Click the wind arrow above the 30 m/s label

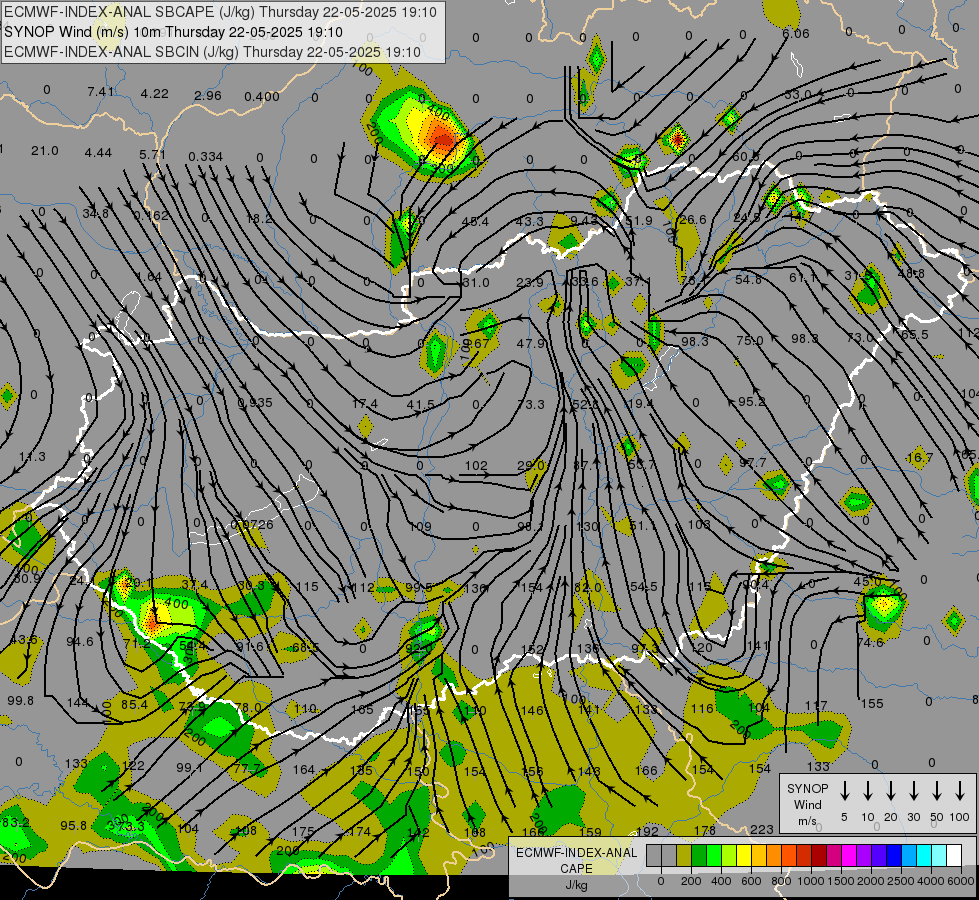coord(913,791)
